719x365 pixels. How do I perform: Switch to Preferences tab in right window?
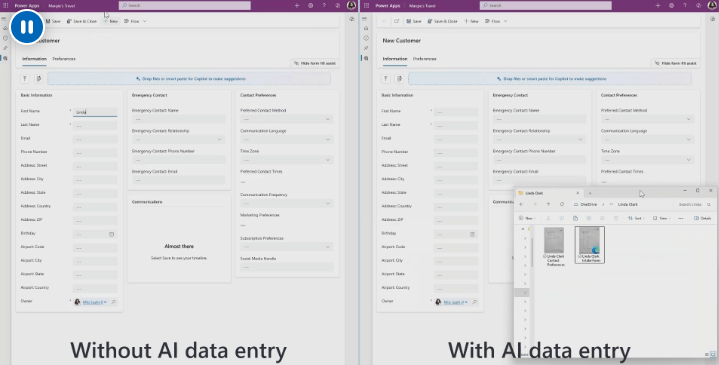(425, 59)
